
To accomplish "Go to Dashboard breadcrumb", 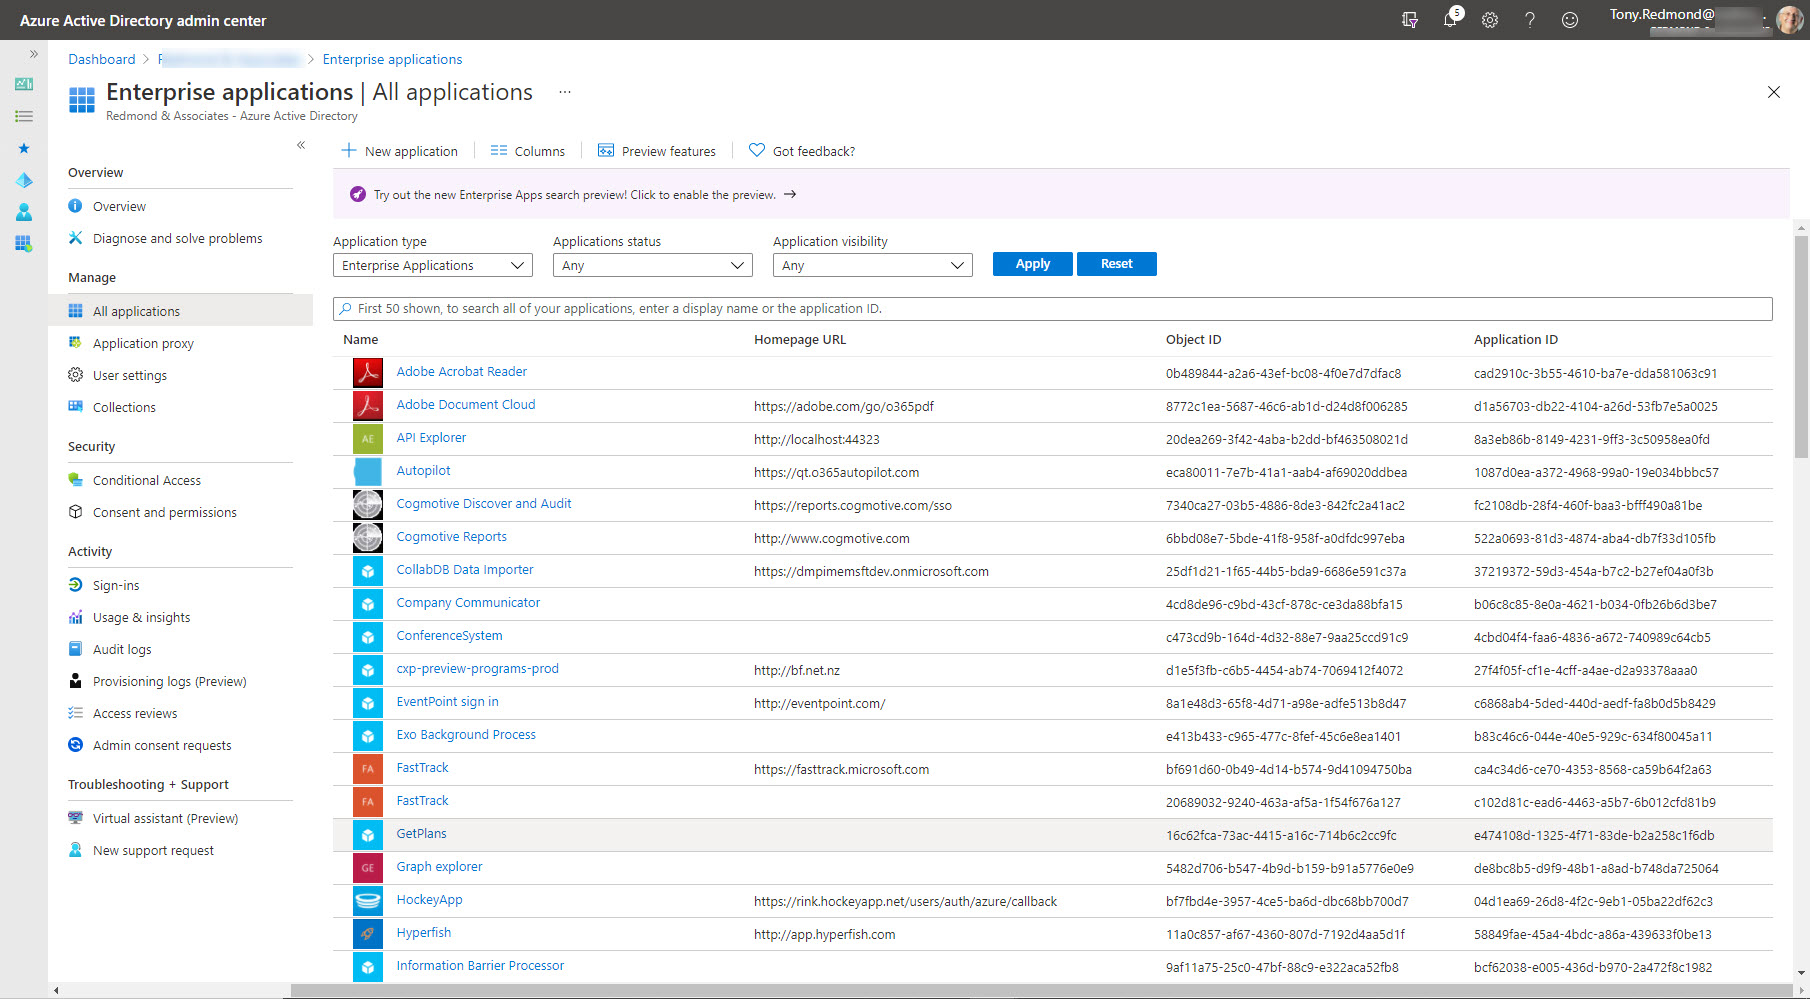I will click(102, 59).
